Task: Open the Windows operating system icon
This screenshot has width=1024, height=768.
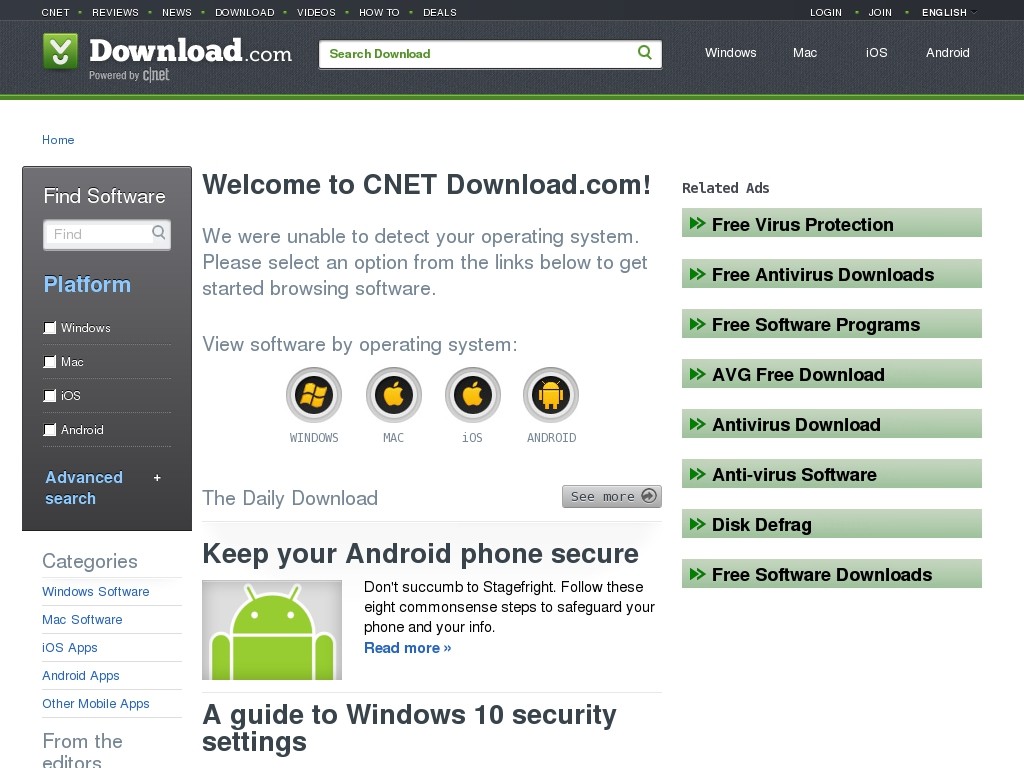Action: tap(314, 395)
